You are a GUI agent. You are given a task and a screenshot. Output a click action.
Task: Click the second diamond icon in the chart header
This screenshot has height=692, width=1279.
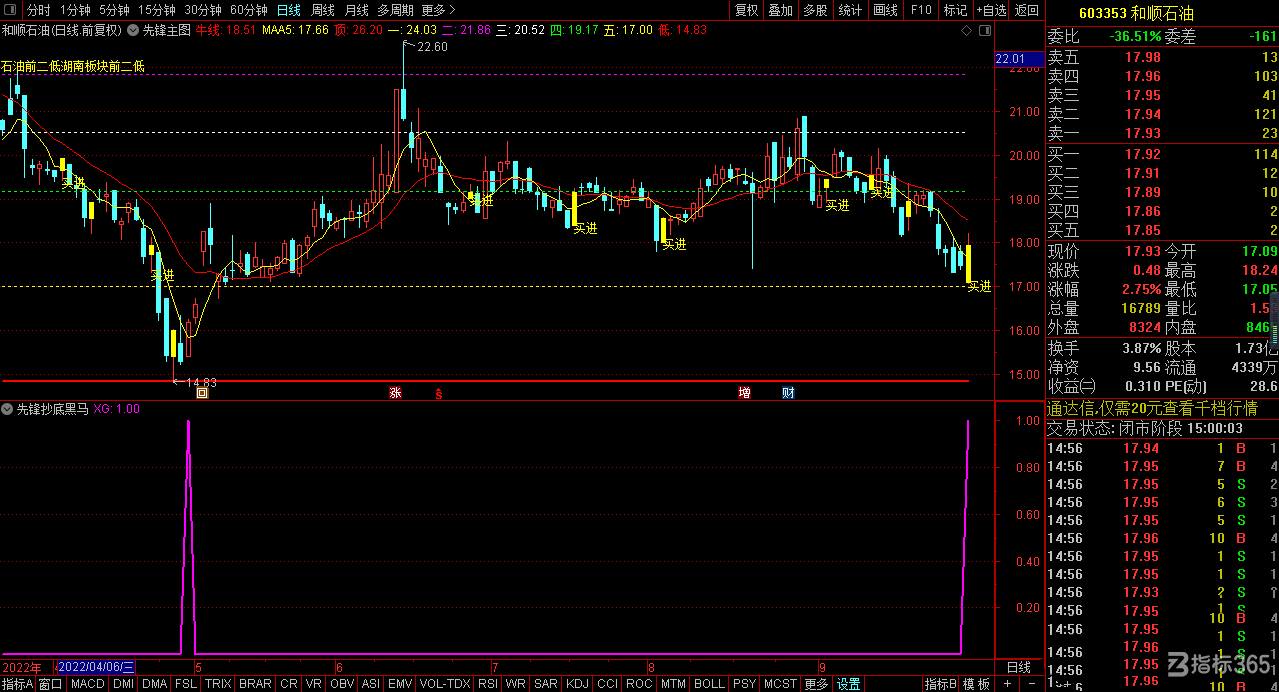pos(985,31)
